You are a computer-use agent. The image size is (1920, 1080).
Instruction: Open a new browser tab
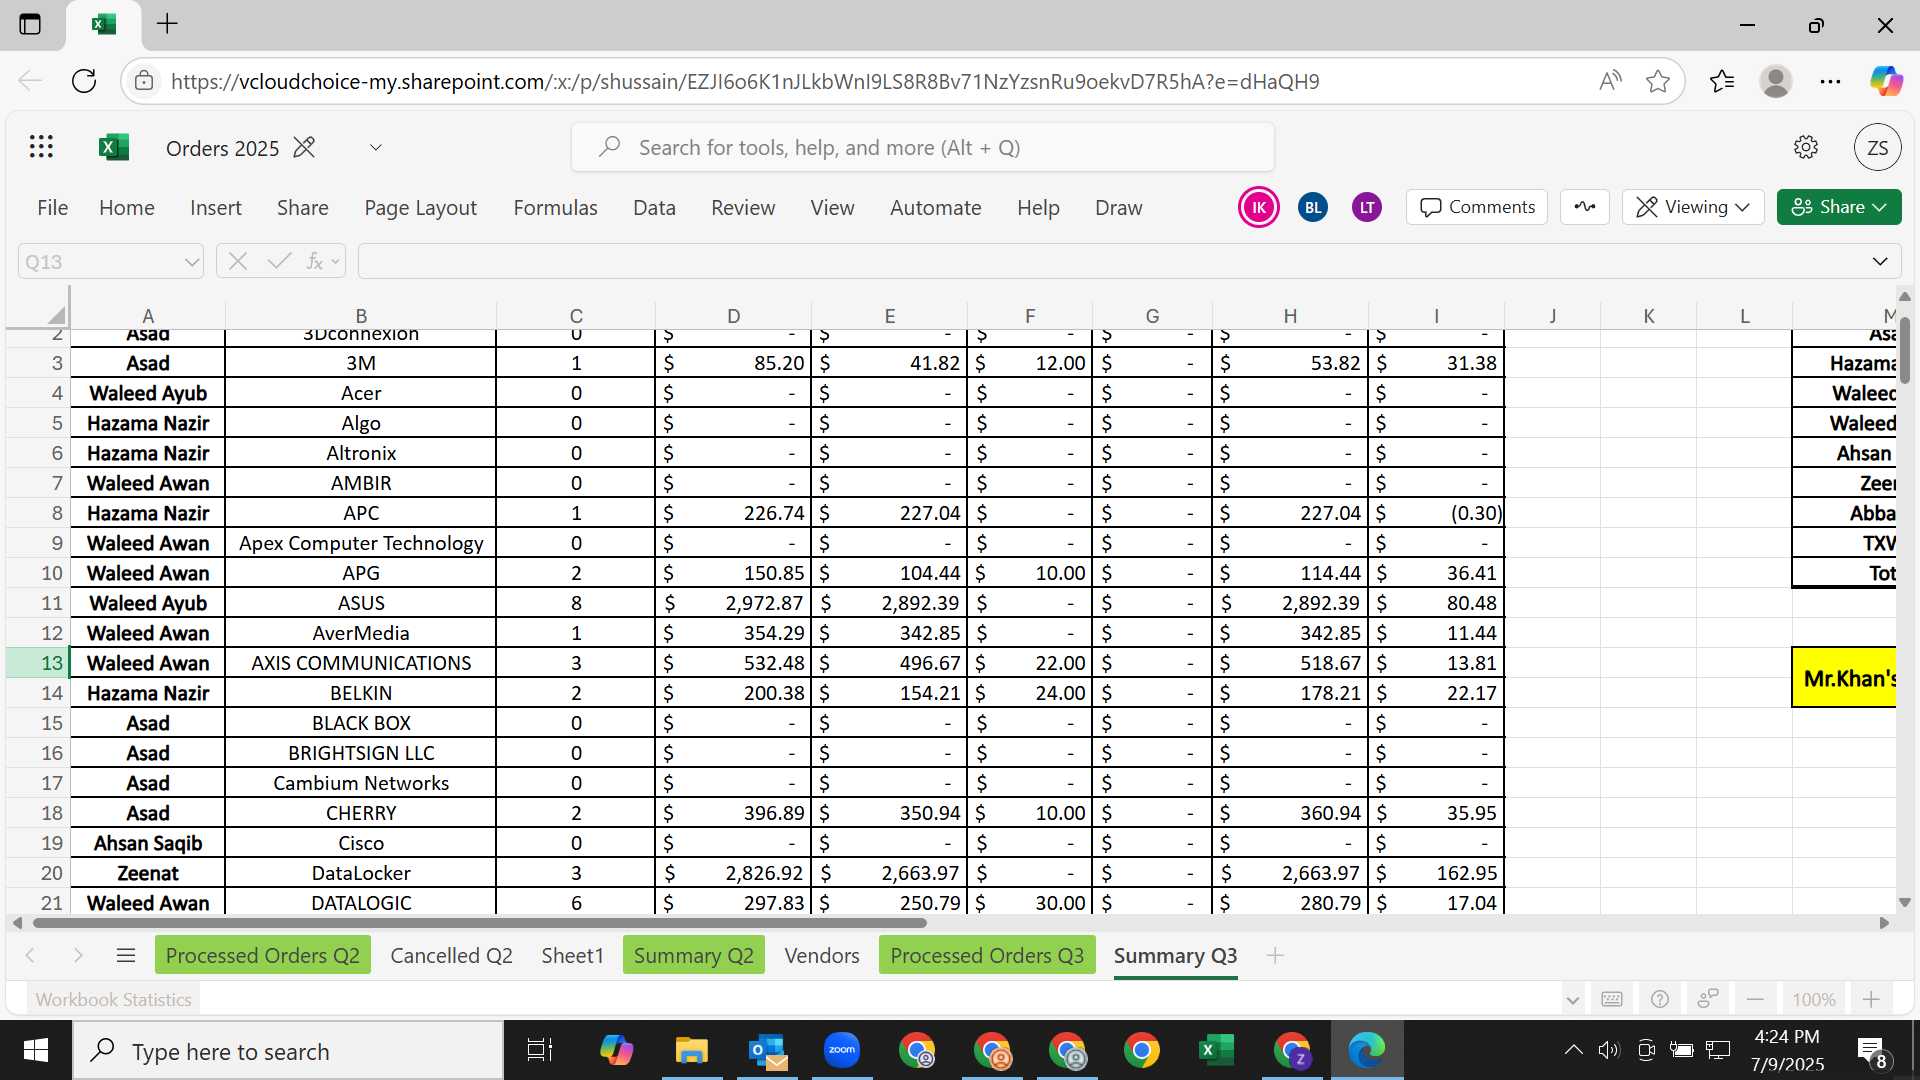point(167,24)
